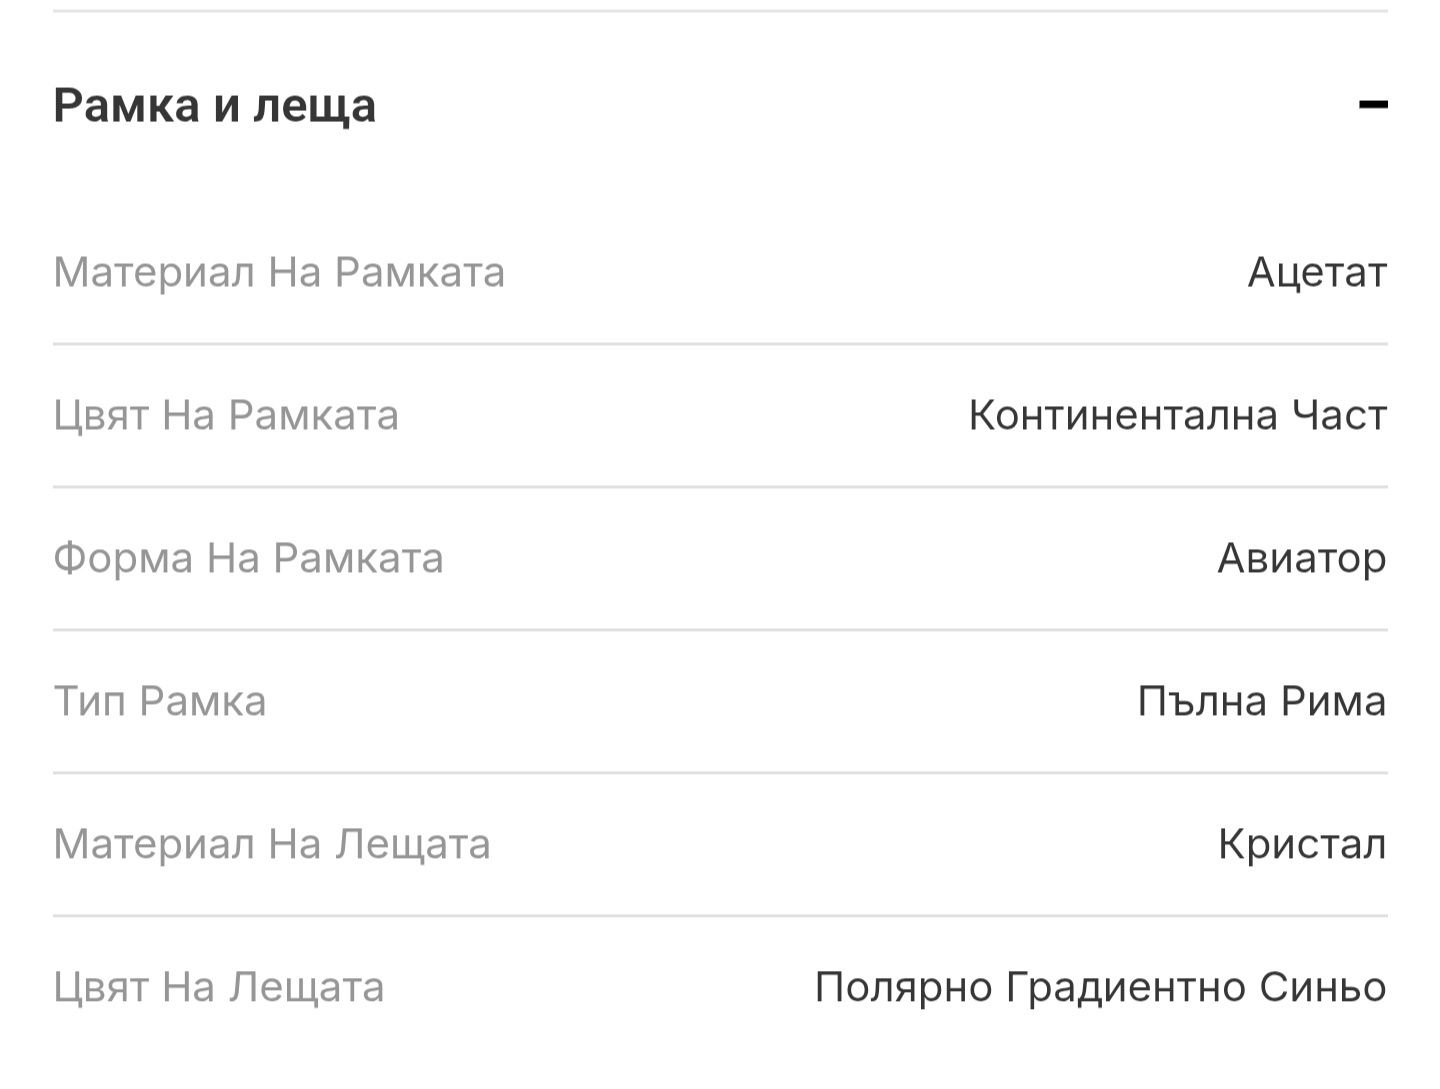
Task: Click the Рамка и леща heading
Action: point(215,106)
